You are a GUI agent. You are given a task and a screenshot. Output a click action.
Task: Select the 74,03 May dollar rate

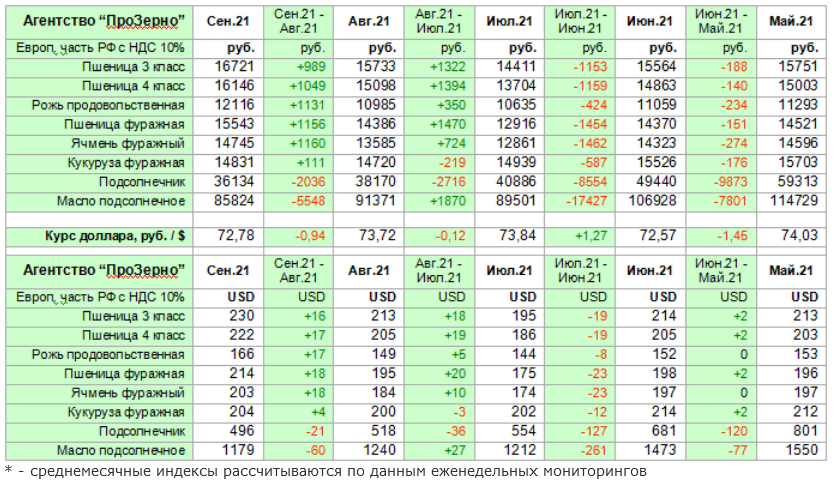click(791, 236)
